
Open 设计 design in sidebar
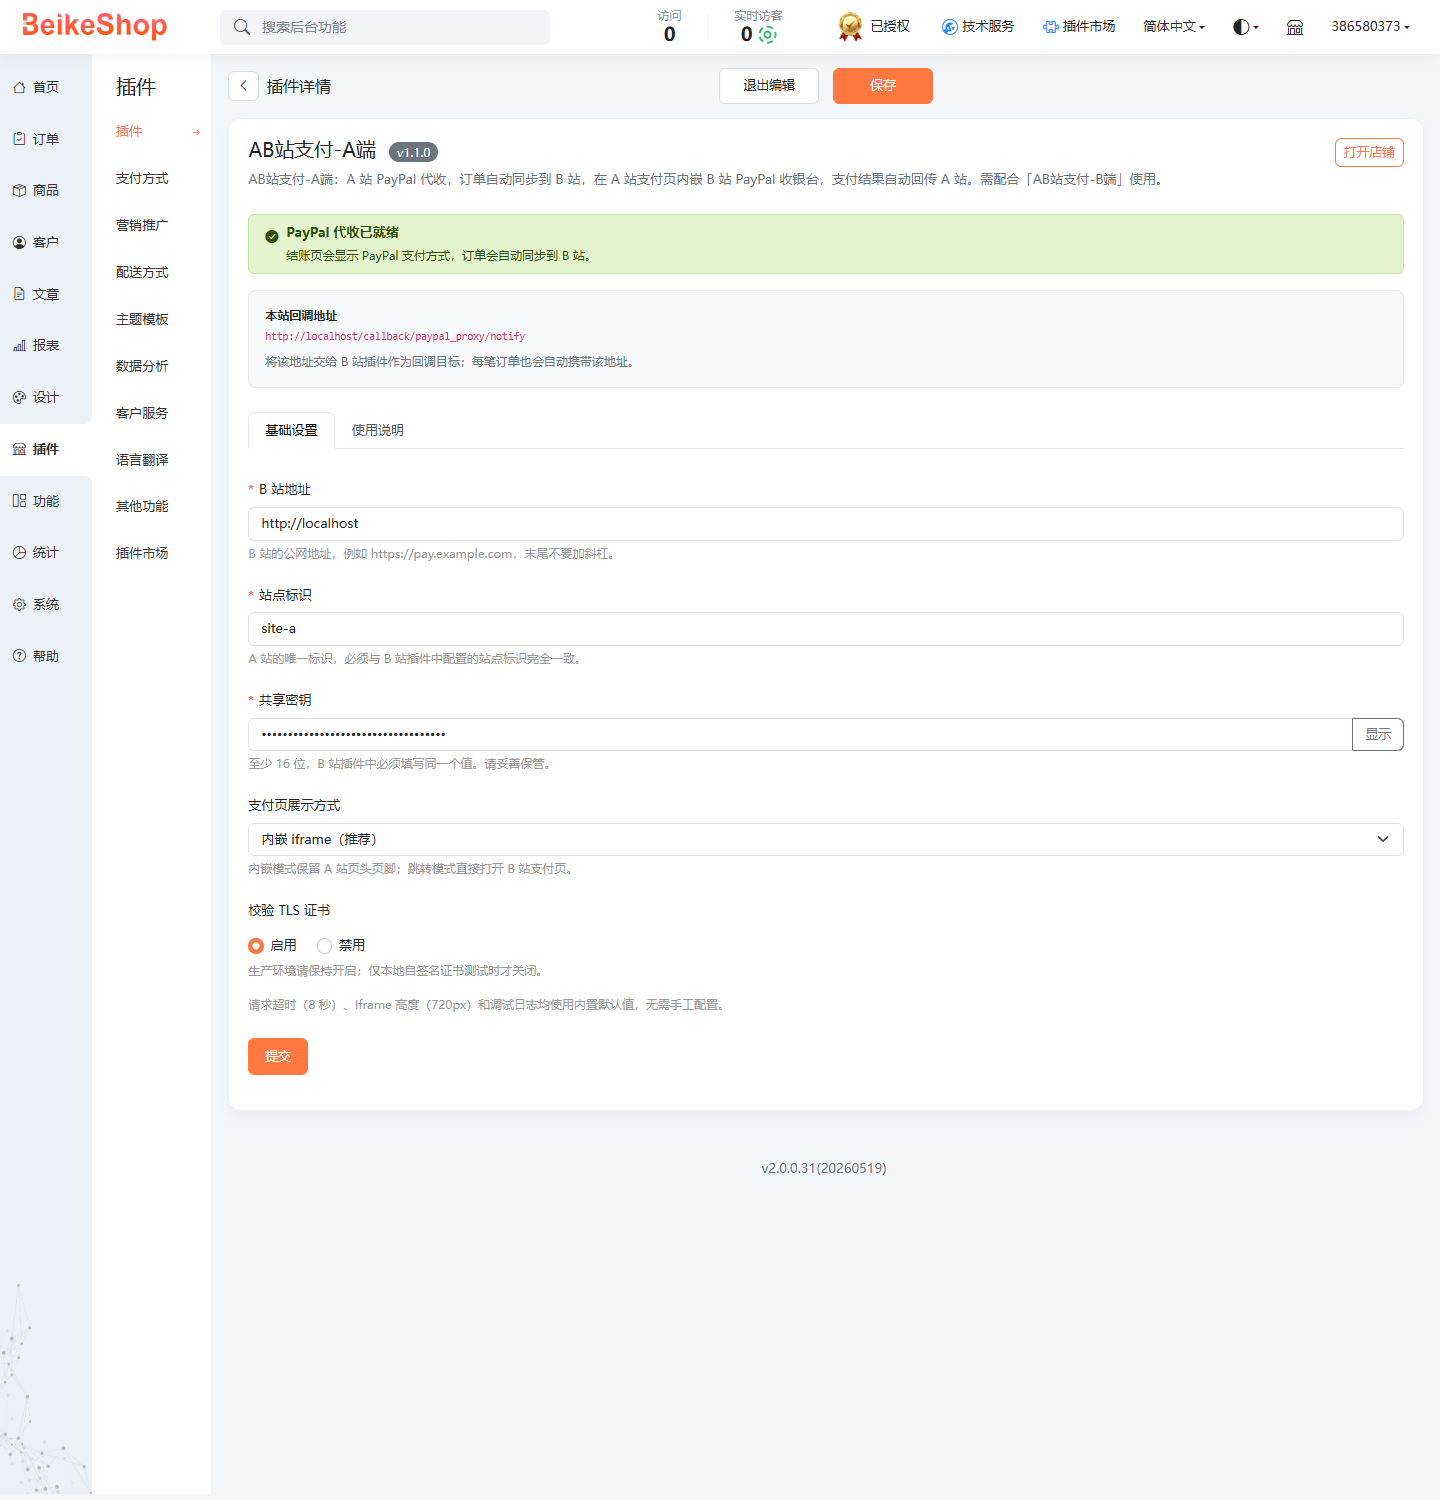[x=46, y=397]
